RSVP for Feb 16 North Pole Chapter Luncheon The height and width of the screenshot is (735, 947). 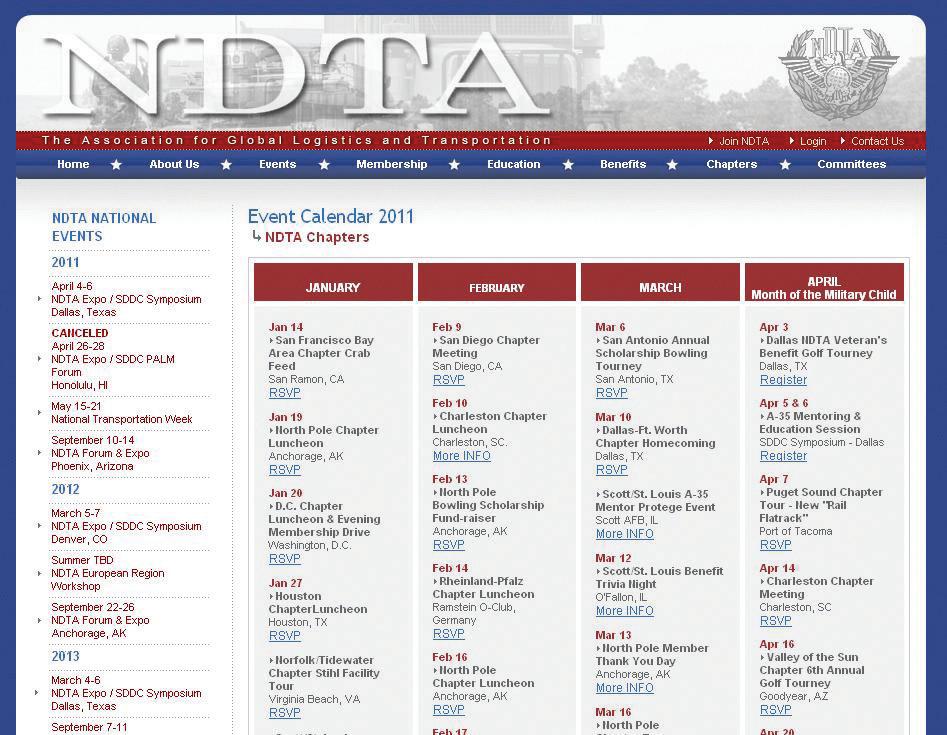(449, 710)
